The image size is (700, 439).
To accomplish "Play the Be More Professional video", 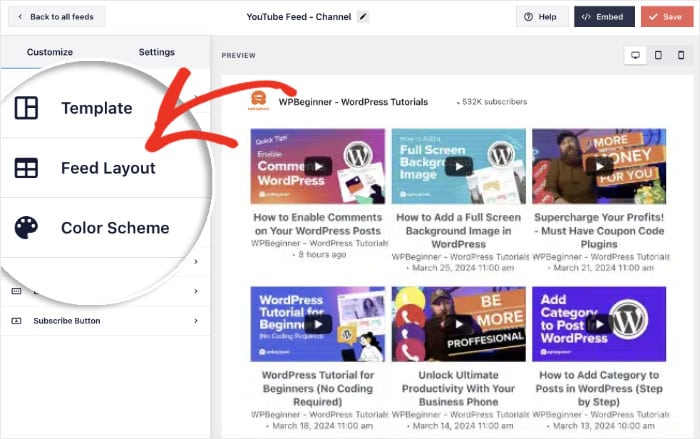I will pyautogui.click(x=458, y=324).
